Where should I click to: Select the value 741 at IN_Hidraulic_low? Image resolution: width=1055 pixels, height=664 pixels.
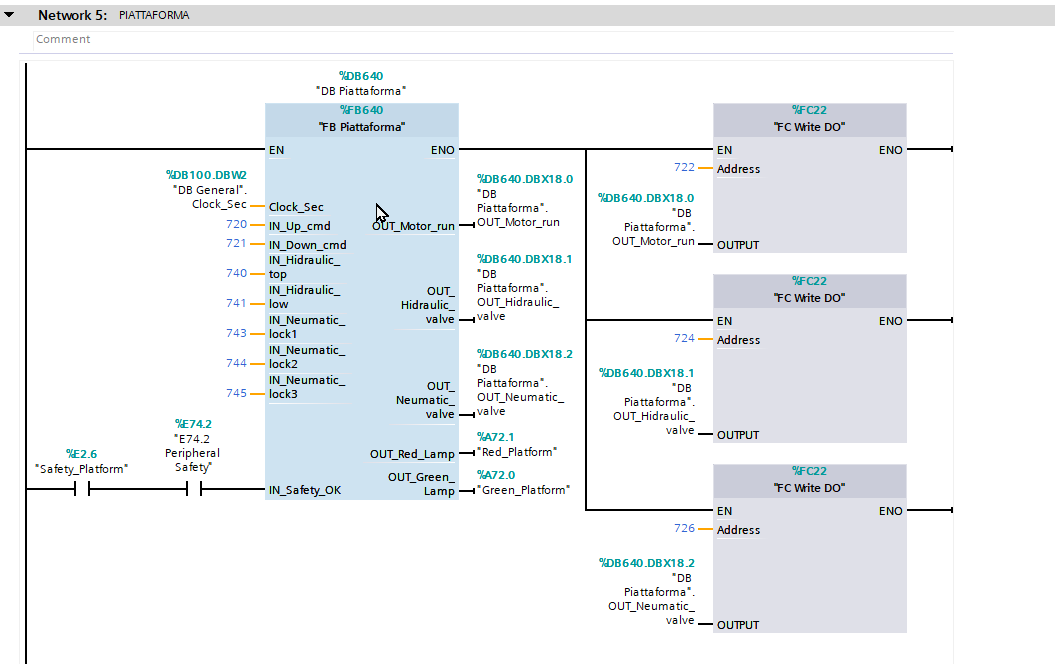237,303
